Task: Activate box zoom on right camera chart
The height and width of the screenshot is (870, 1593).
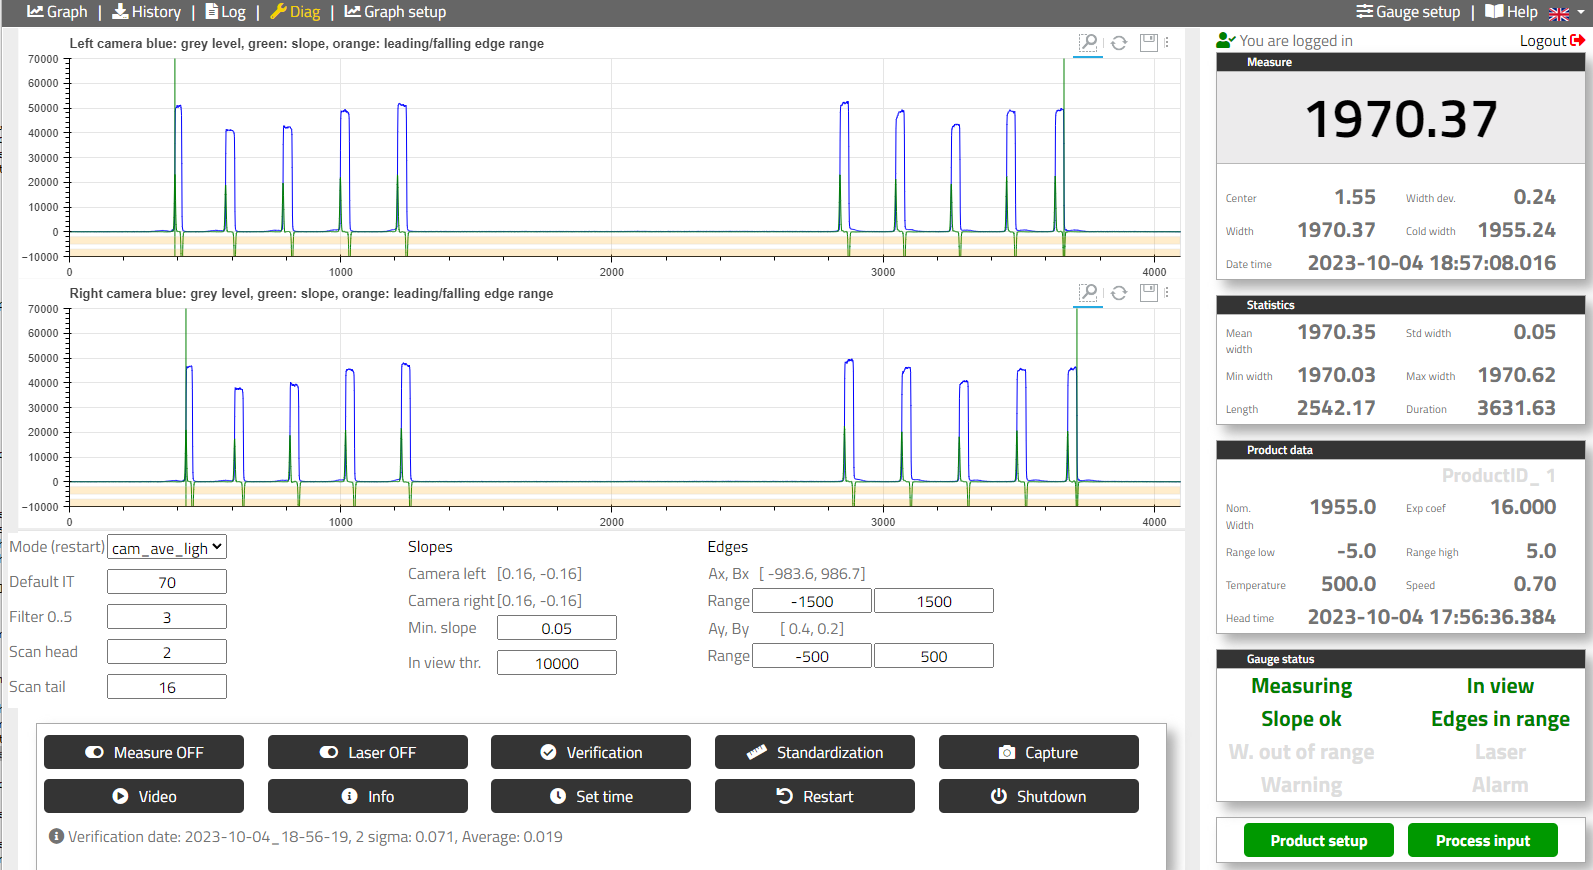Action: click(1088, 292)
